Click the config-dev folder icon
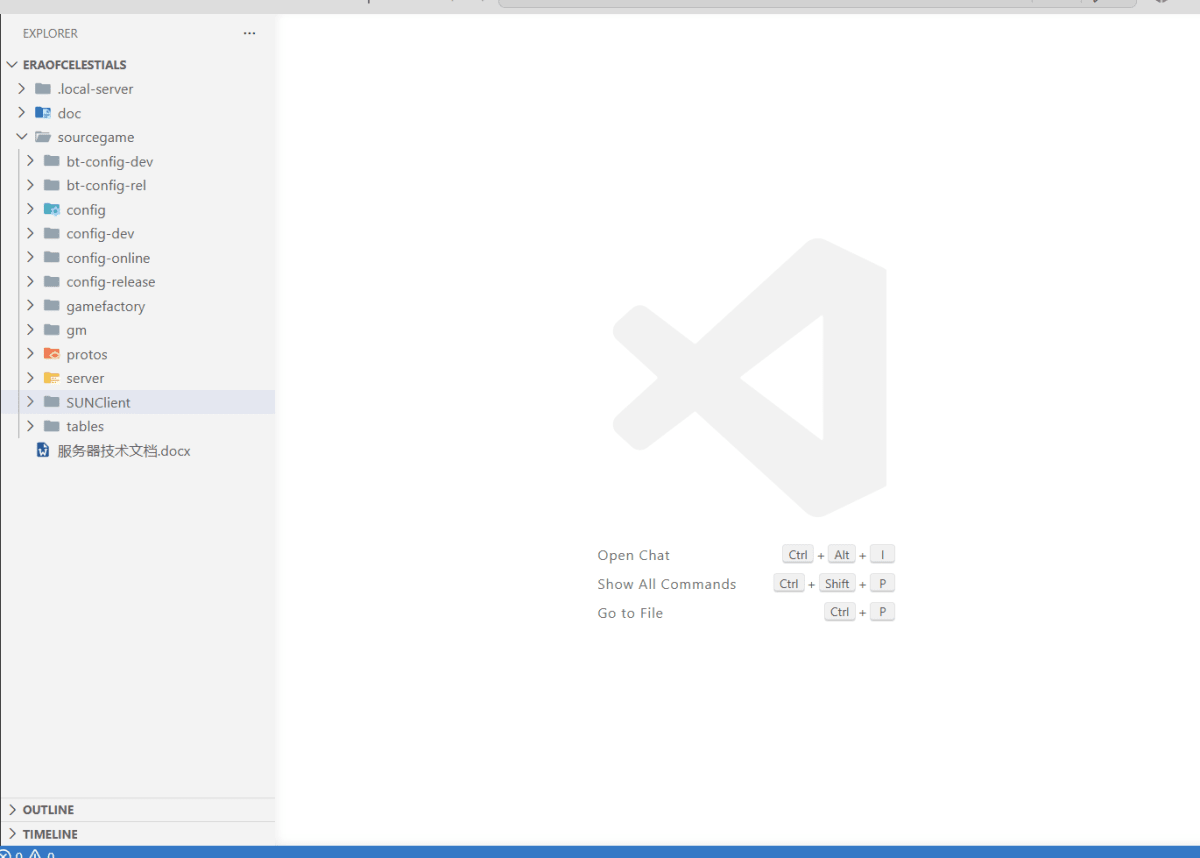 coord(52,234)
